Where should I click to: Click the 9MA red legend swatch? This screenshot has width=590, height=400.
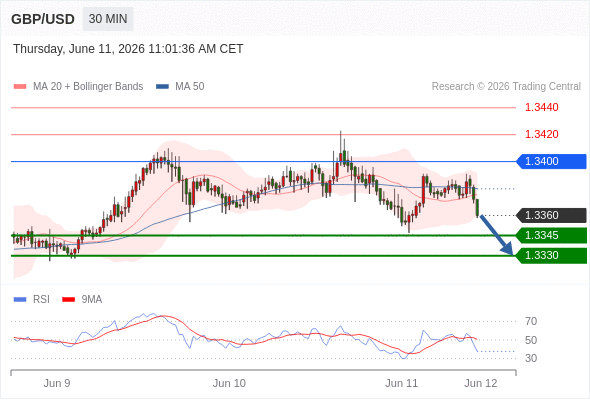coord(68,300)
